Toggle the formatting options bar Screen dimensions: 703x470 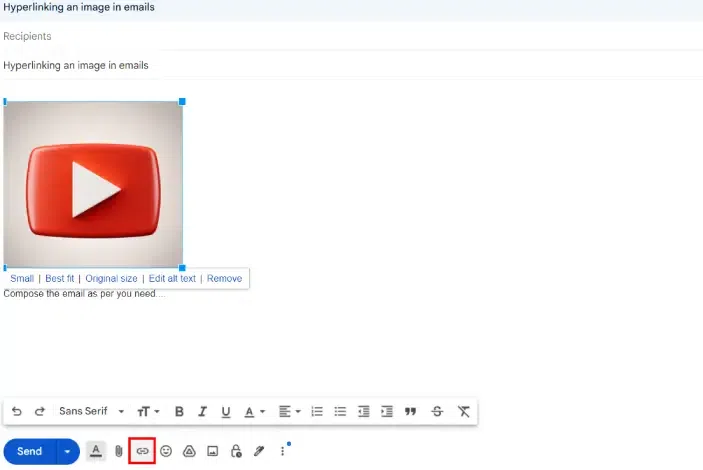pos(95,451)
